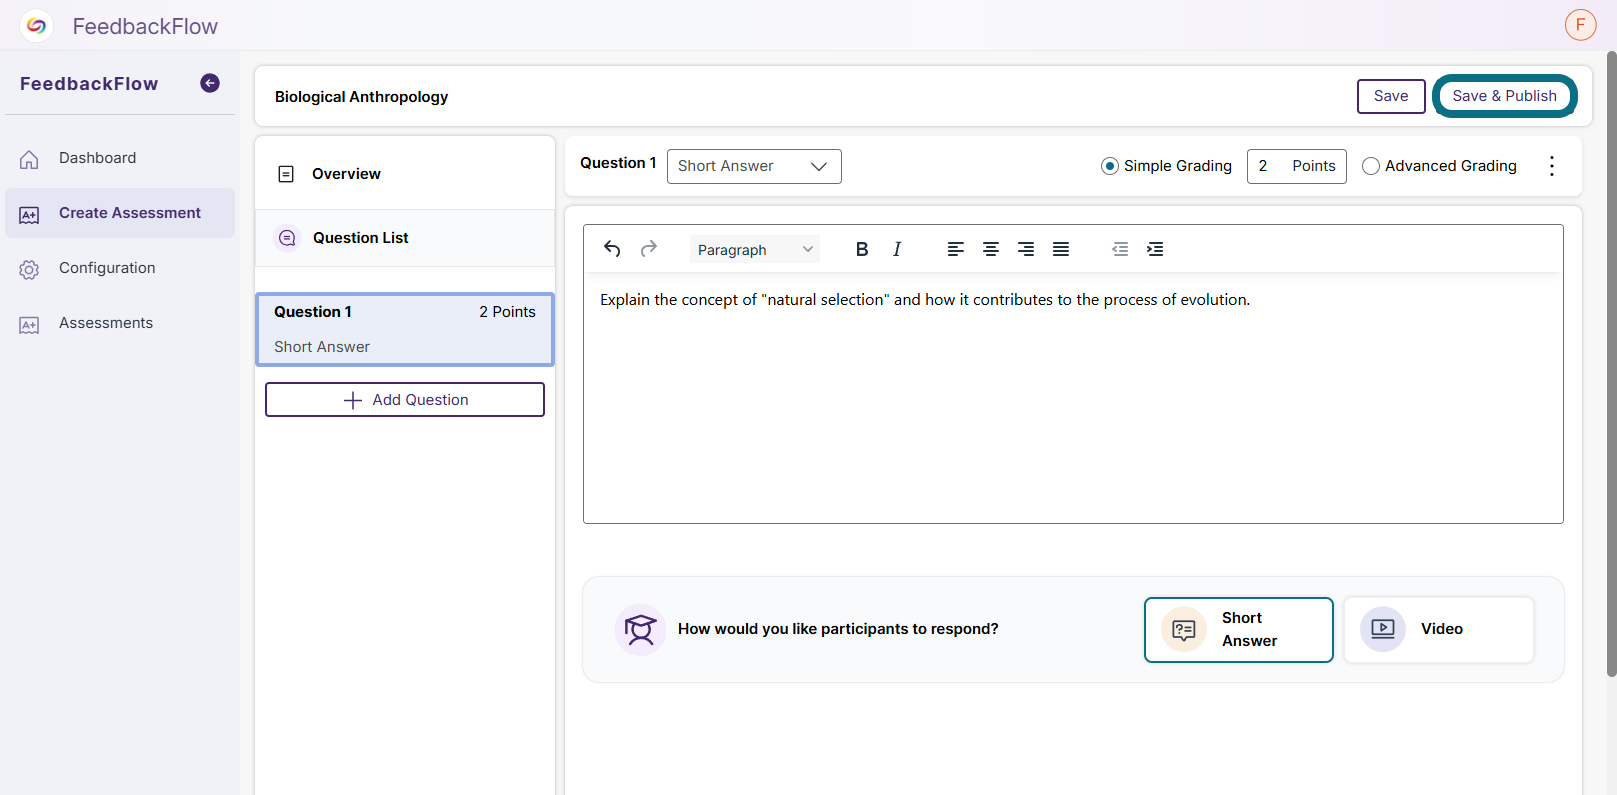Open Configuration page
The width and height of the screenshot is (1617, 795).
pyautogui.click(x=120, y=268)
